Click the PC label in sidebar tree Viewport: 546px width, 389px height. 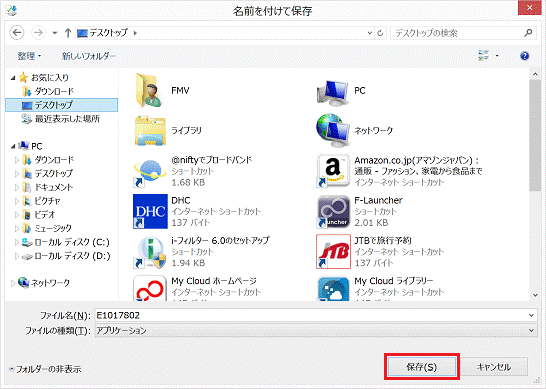coord(37,146)
